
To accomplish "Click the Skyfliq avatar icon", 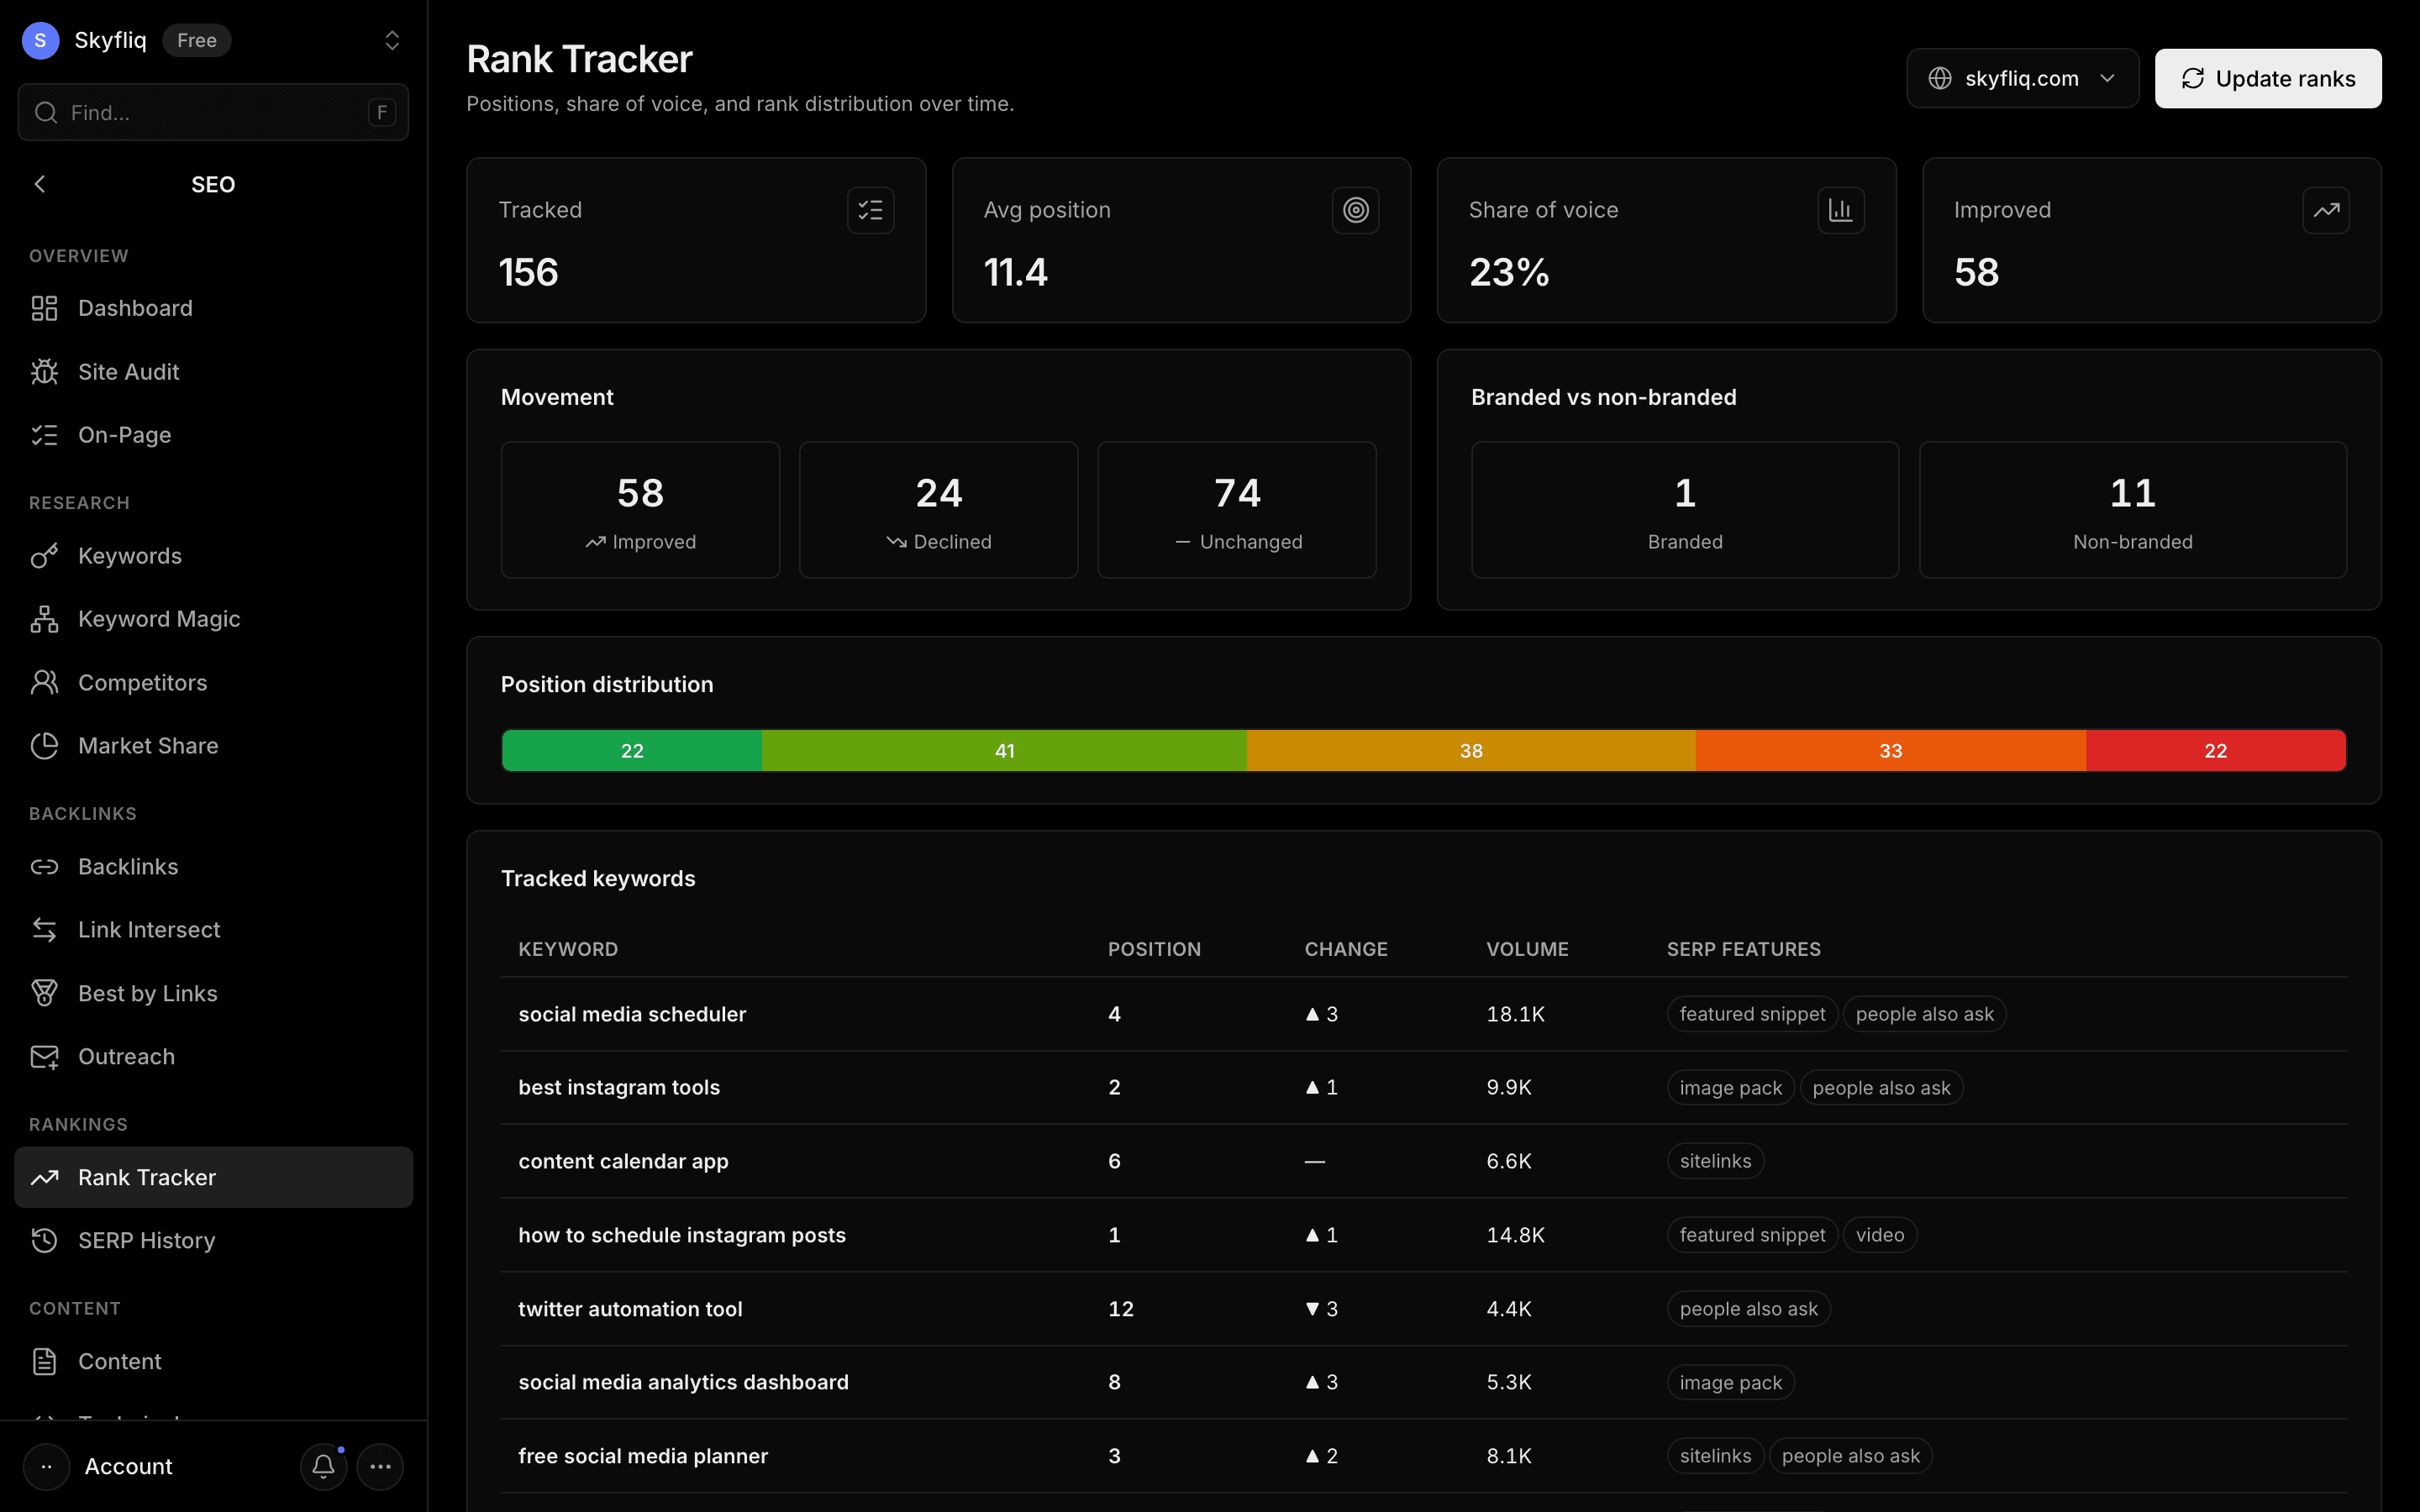I will click(40, 40).
